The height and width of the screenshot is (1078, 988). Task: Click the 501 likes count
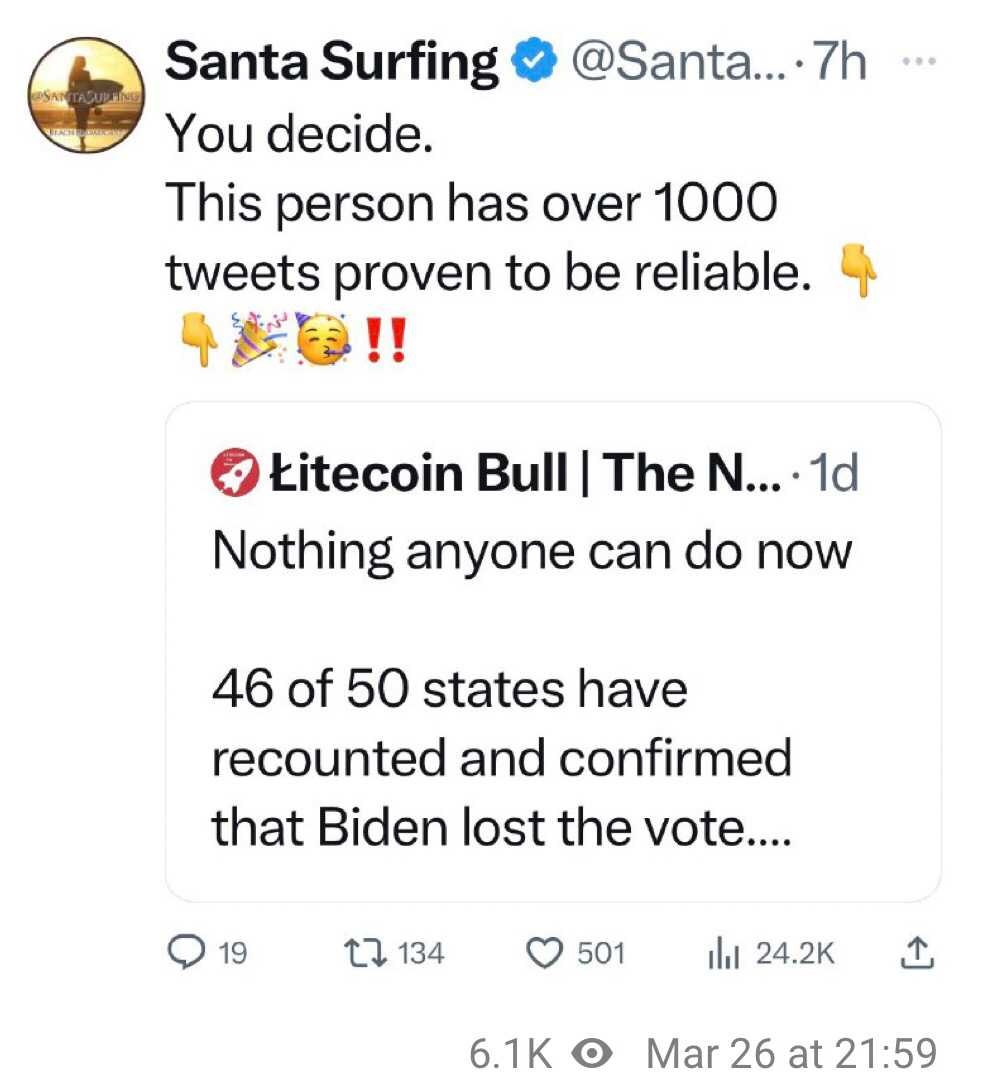click(x=601, y=954)
